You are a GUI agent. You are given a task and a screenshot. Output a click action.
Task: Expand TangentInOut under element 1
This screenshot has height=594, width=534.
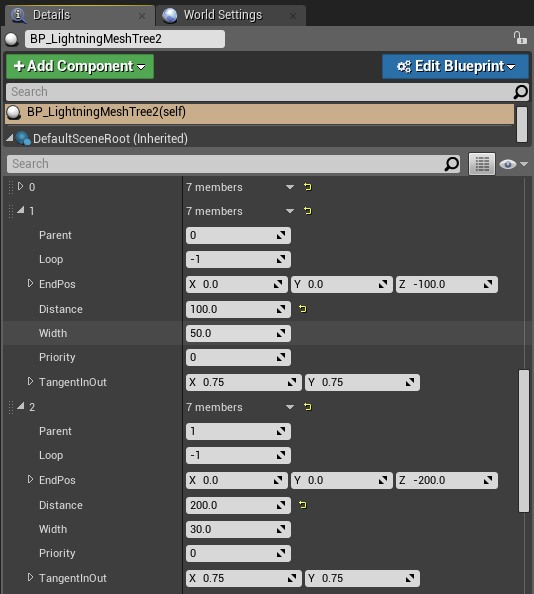click(x=30, y=381)
